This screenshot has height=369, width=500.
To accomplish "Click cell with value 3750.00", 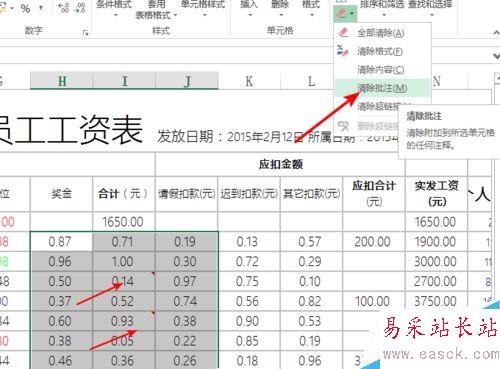I will [436, 301].
